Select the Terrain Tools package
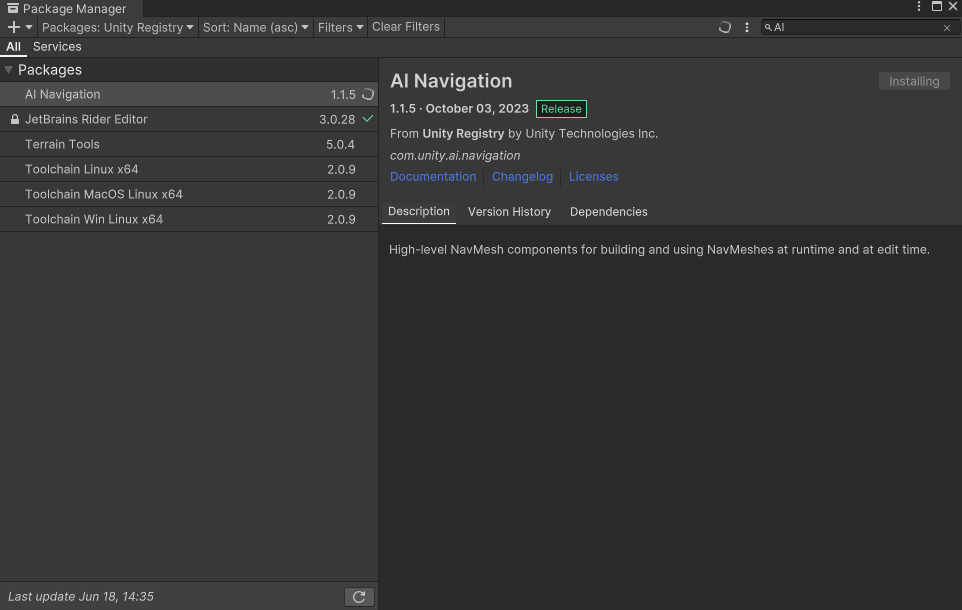 [x=189, y=144]
